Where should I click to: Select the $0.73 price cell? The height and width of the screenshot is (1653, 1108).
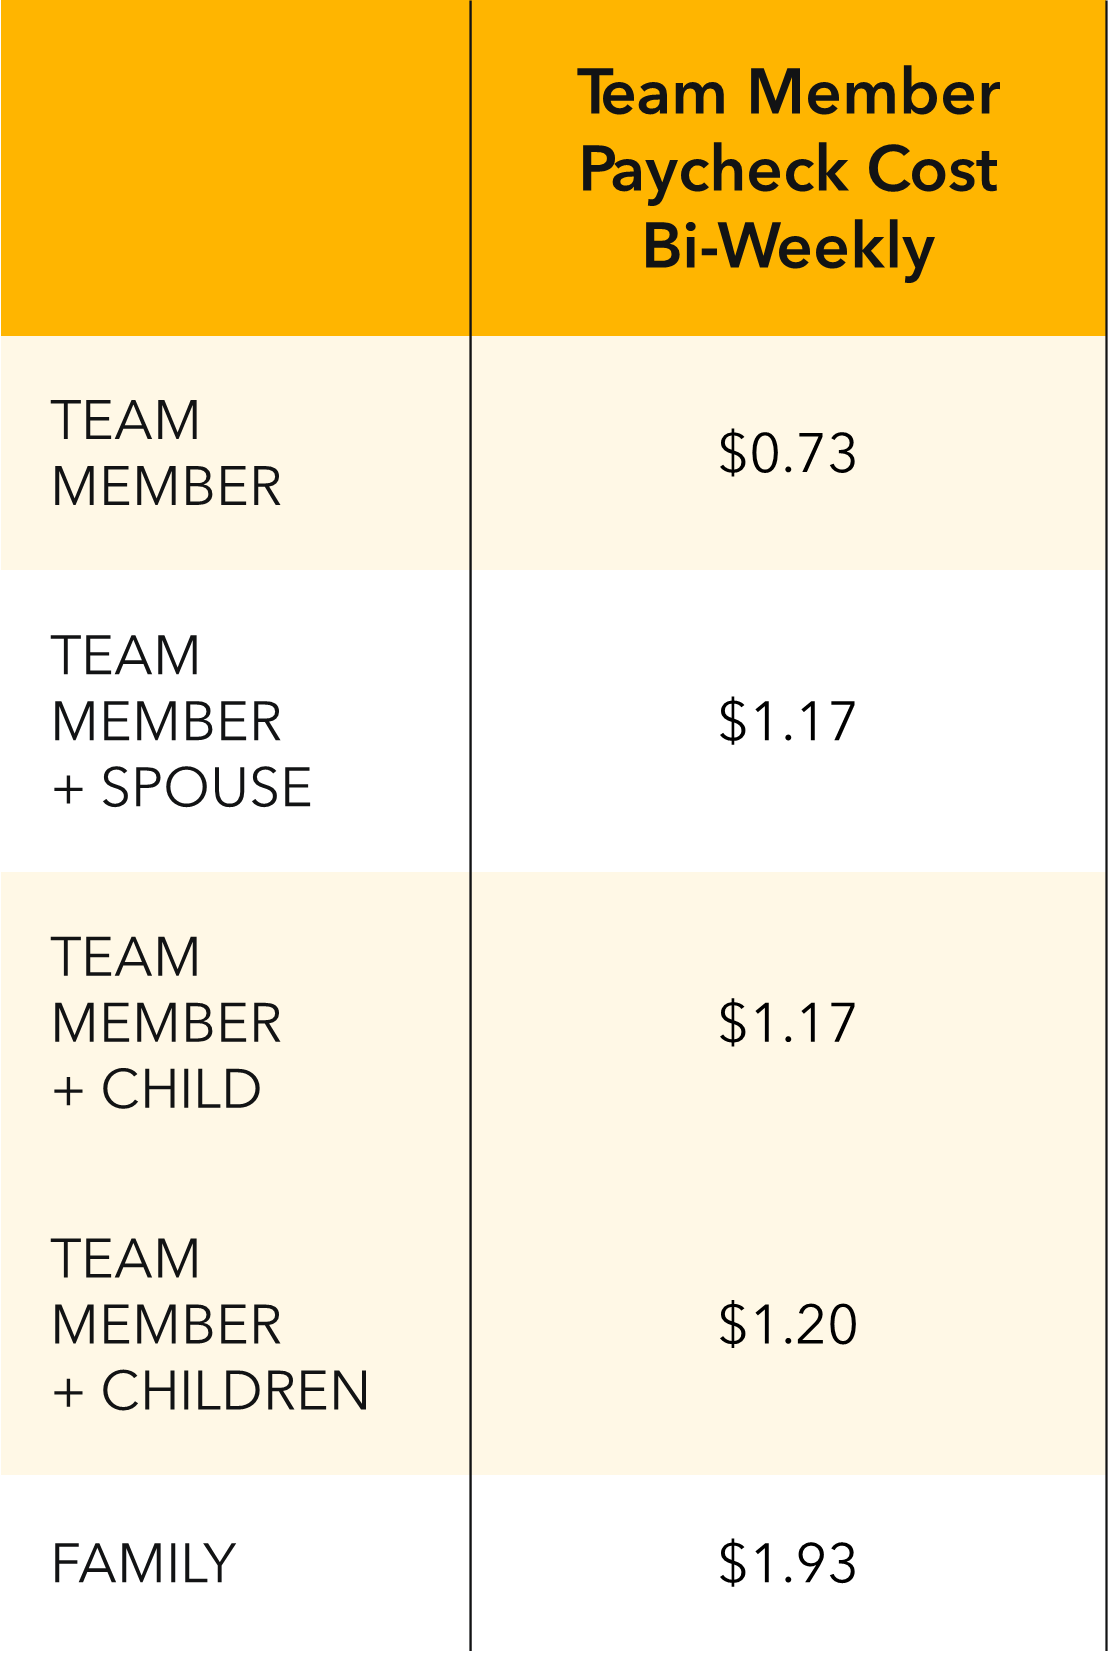tap(787, 453)
